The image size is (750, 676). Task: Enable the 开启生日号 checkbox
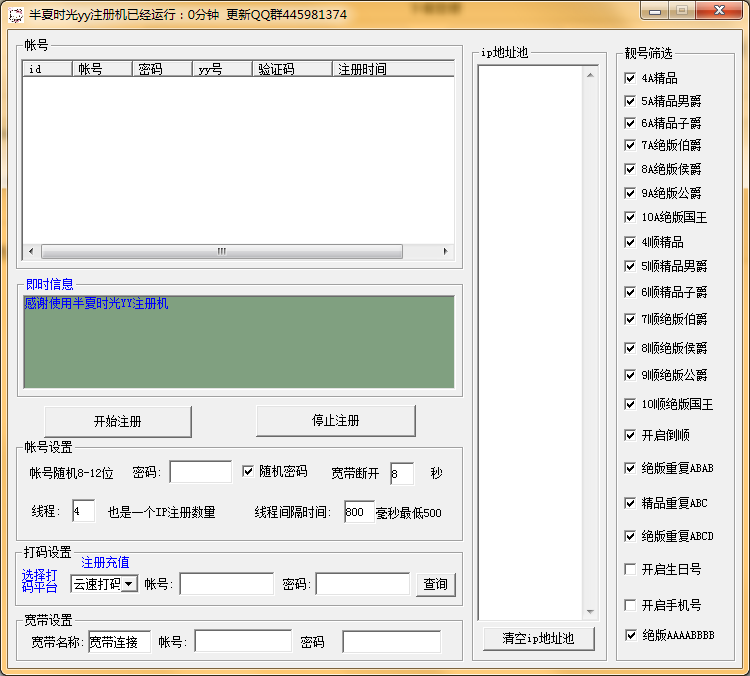[630, 569]
